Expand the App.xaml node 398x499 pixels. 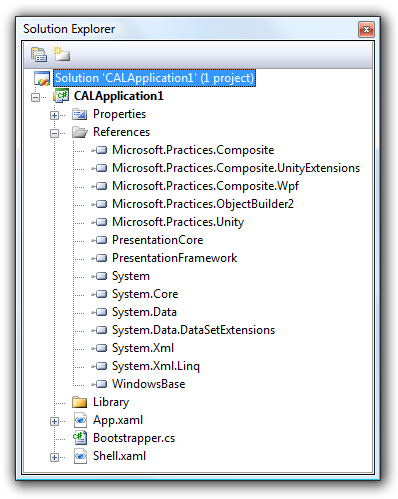tap(54, 421)
